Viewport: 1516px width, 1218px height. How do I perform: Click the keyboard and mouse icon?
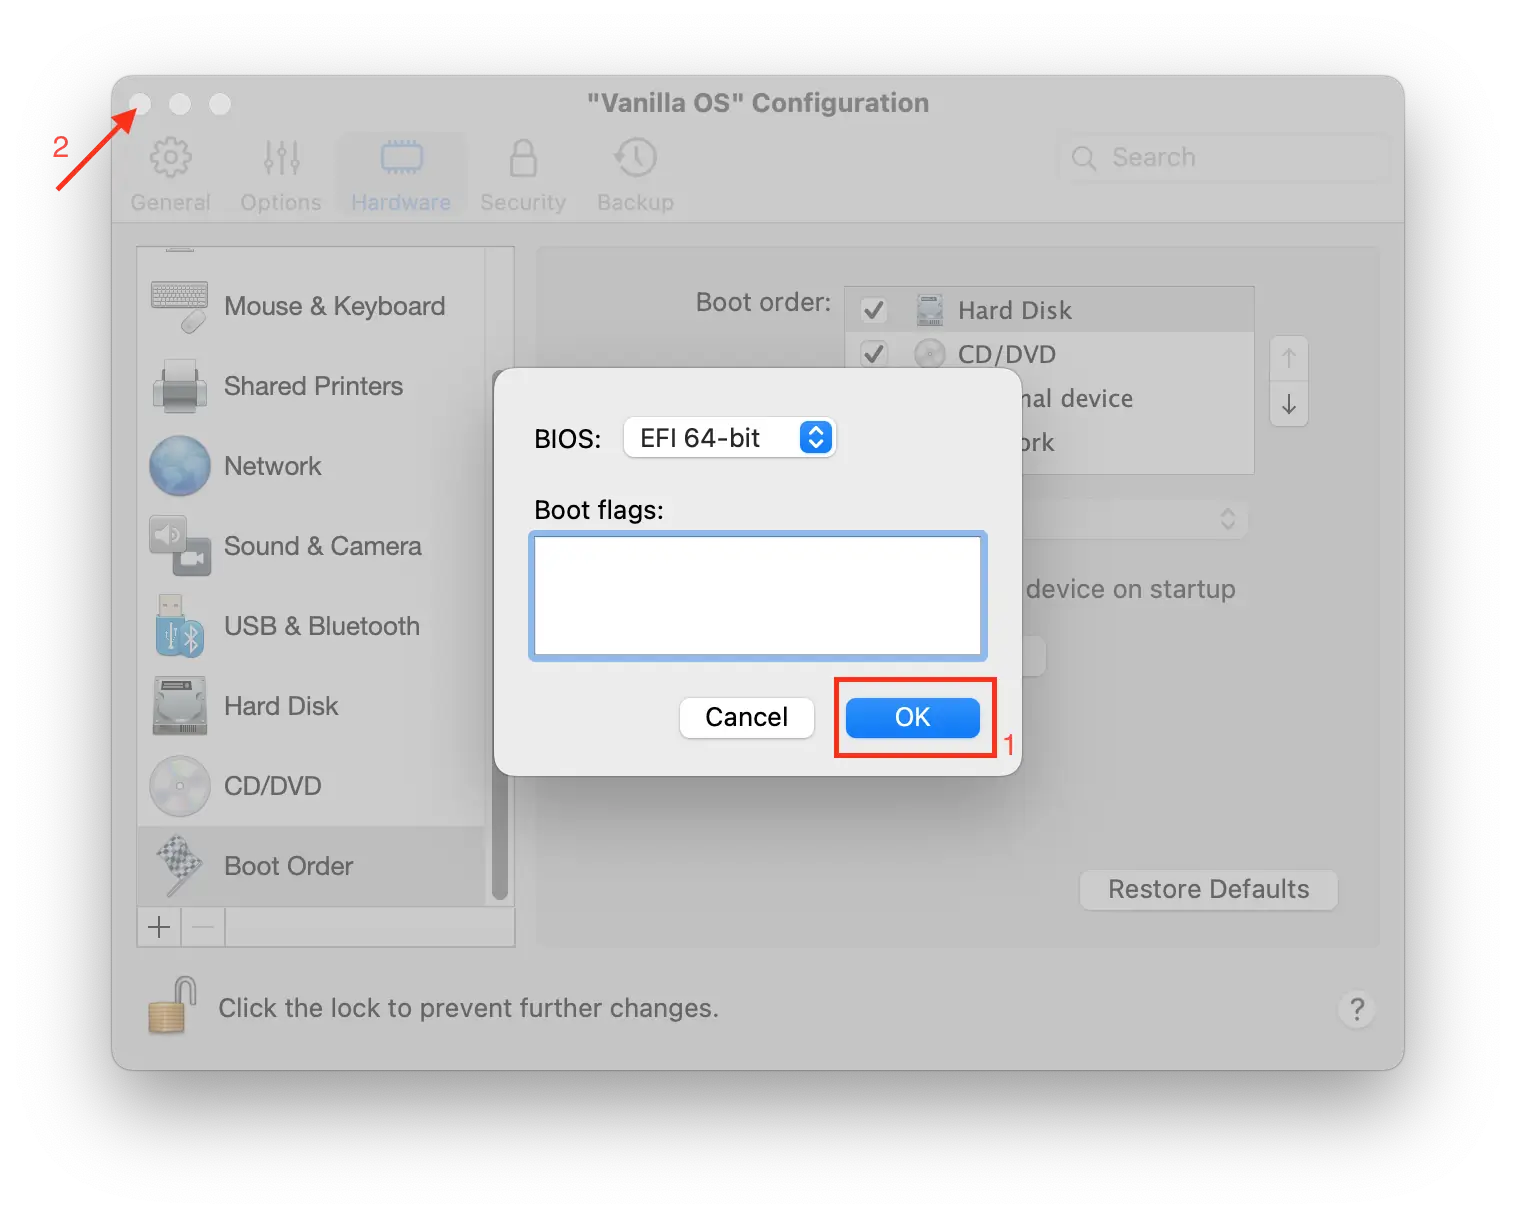coord(180,306)
